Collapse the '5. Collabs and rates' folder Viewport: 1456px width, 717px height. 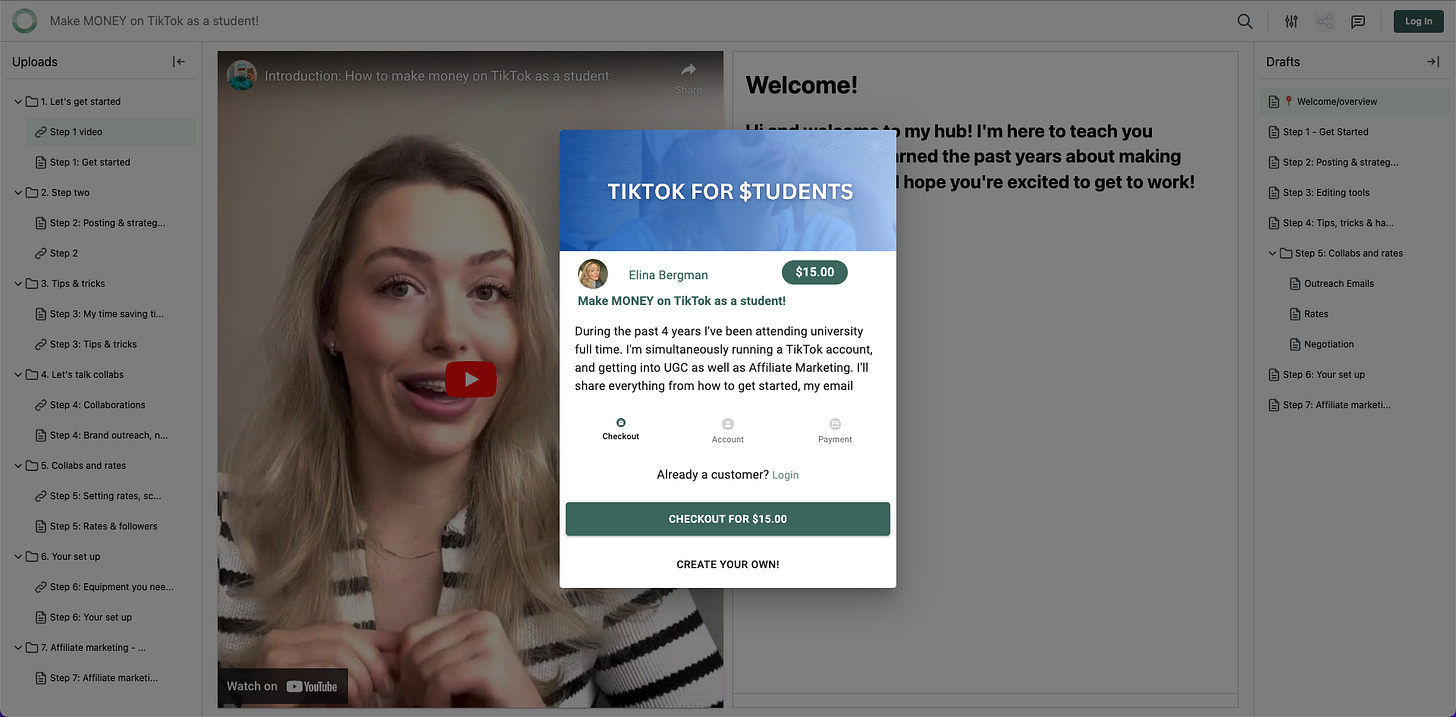coord(18,466)
